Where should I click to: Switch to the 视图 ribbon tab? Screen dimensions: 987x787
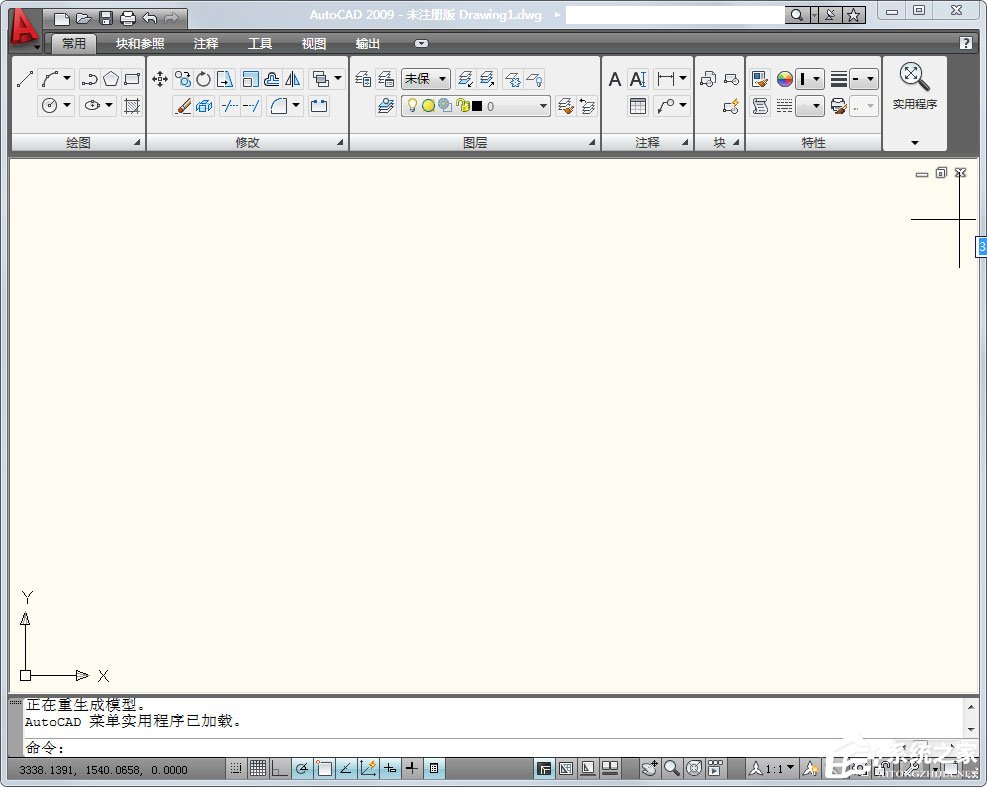click(x=313, y=43)
